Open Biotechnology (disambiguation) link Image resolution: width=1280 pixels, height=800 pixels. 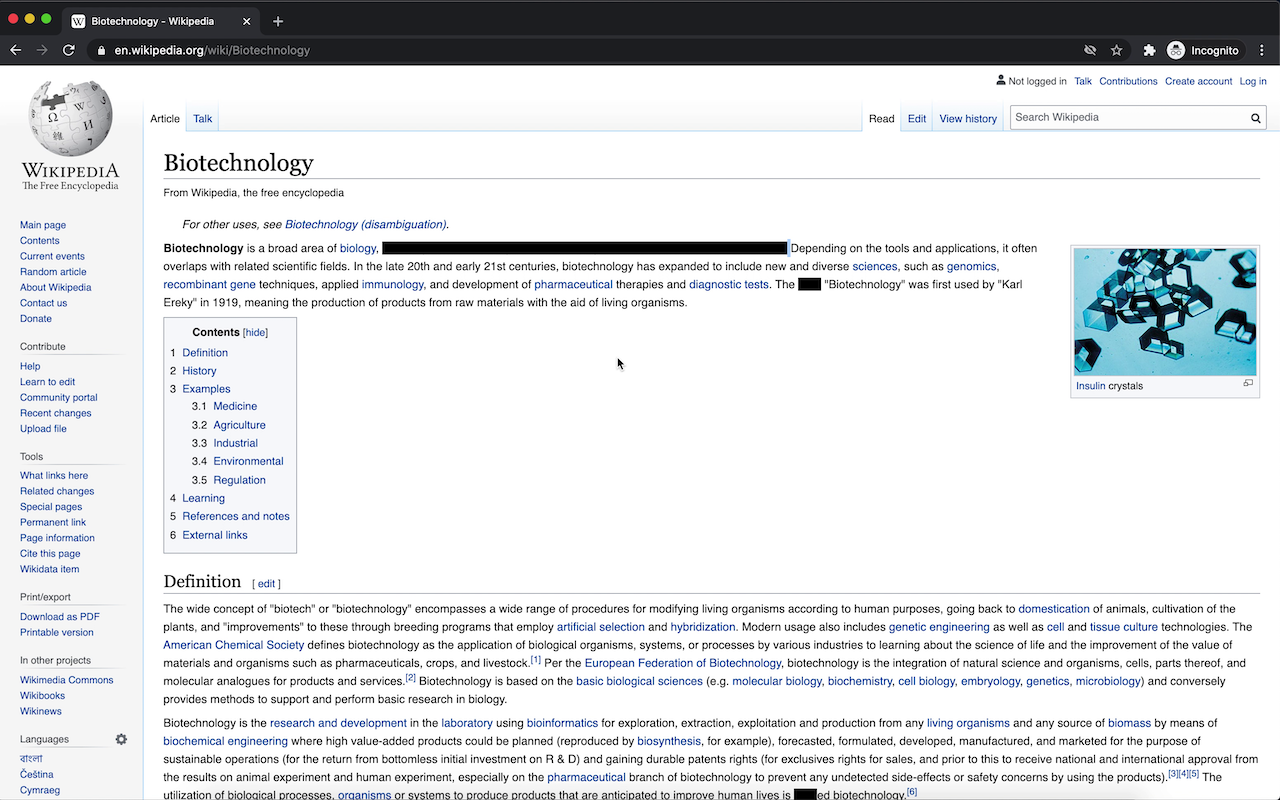pos(366,225)
